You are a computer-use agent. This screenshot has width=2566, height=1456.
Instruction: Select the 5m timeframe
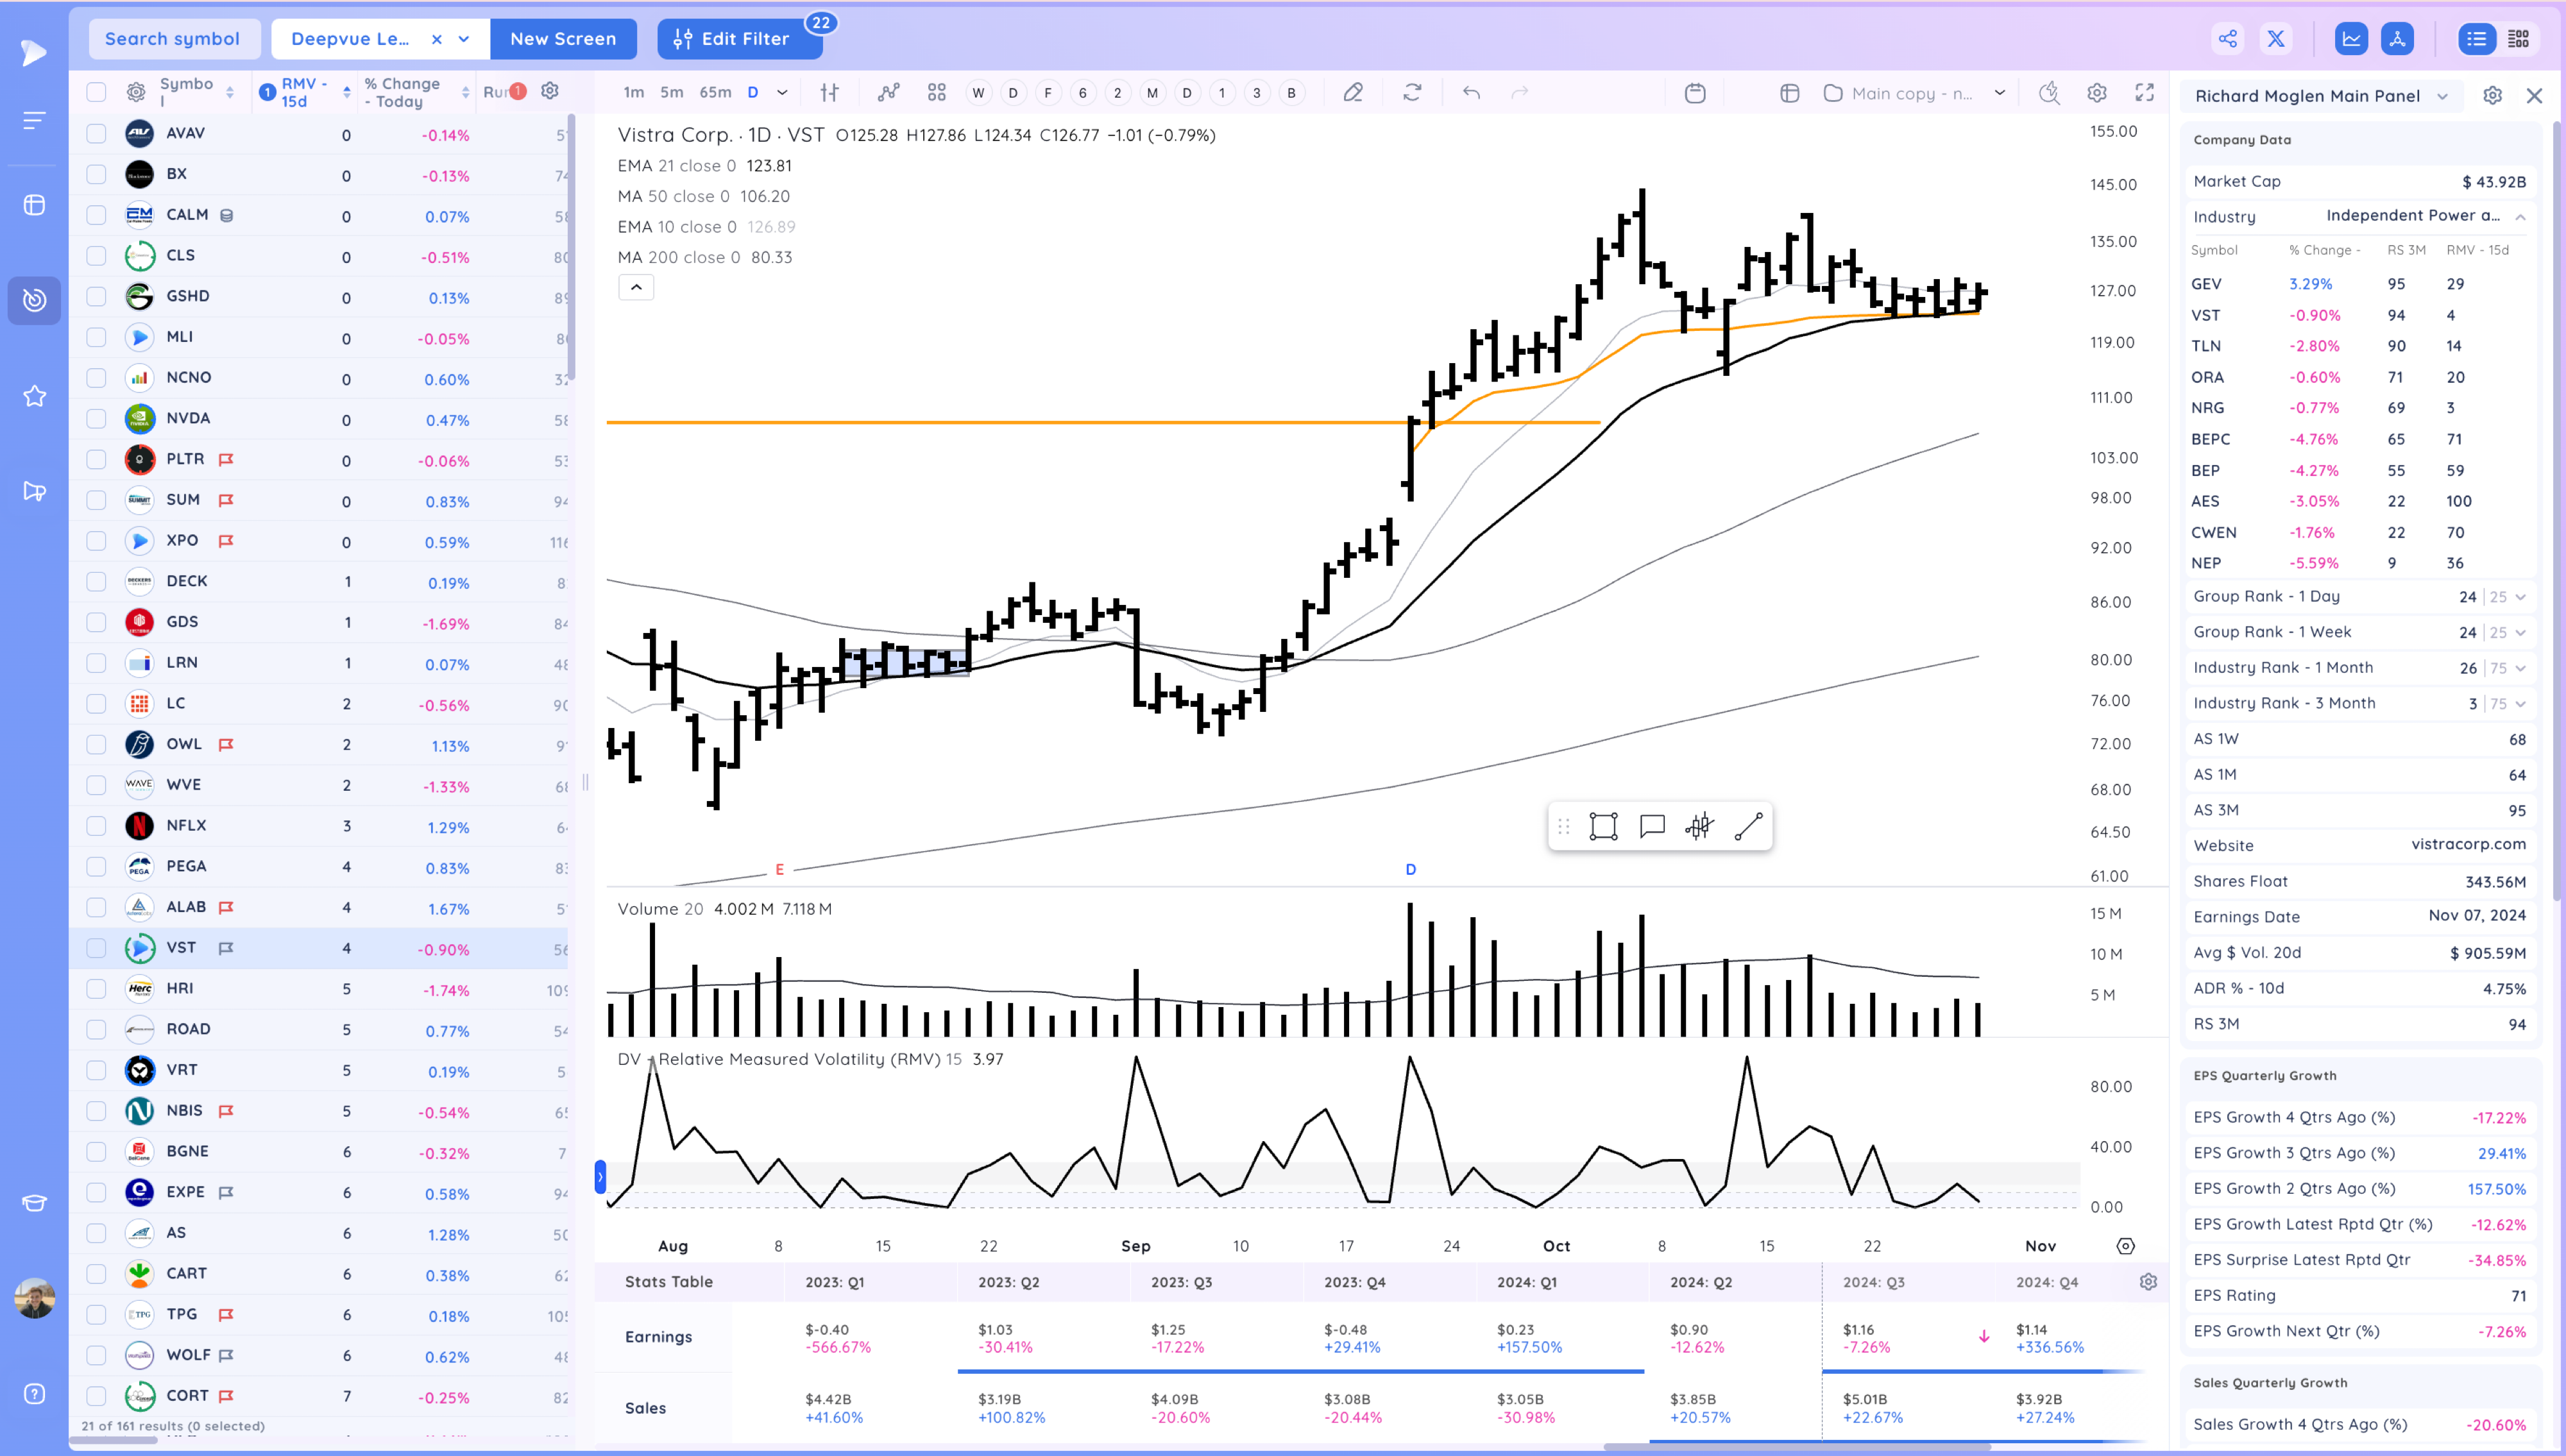coord(671,92)
